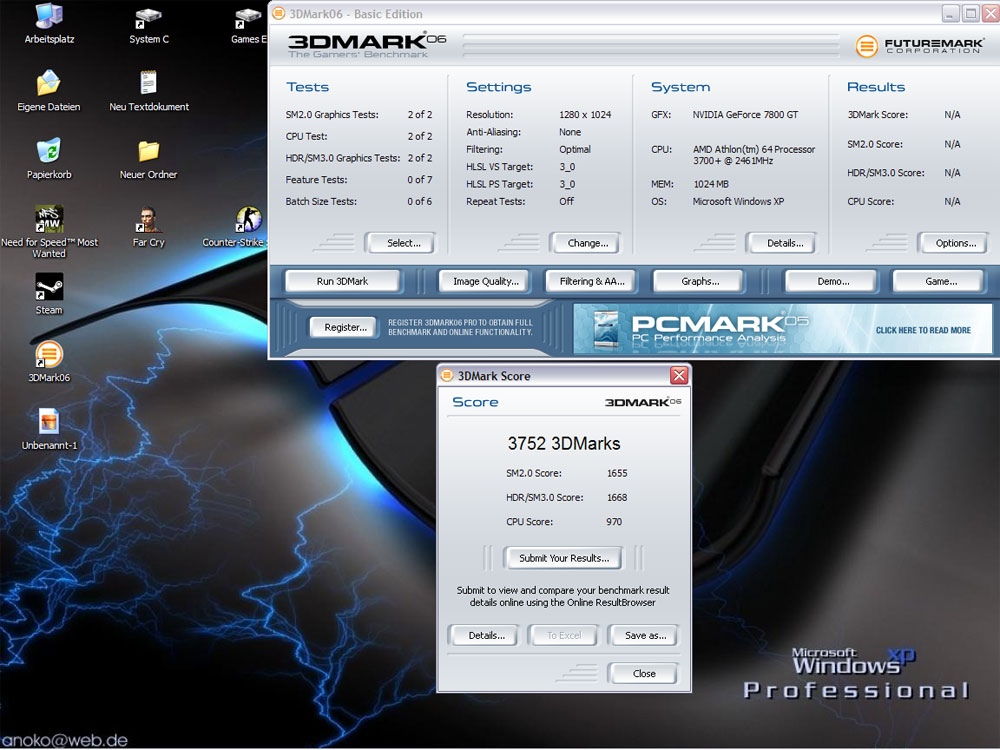Open Details in the Score dialog
1000x750 pixels.
486,635
